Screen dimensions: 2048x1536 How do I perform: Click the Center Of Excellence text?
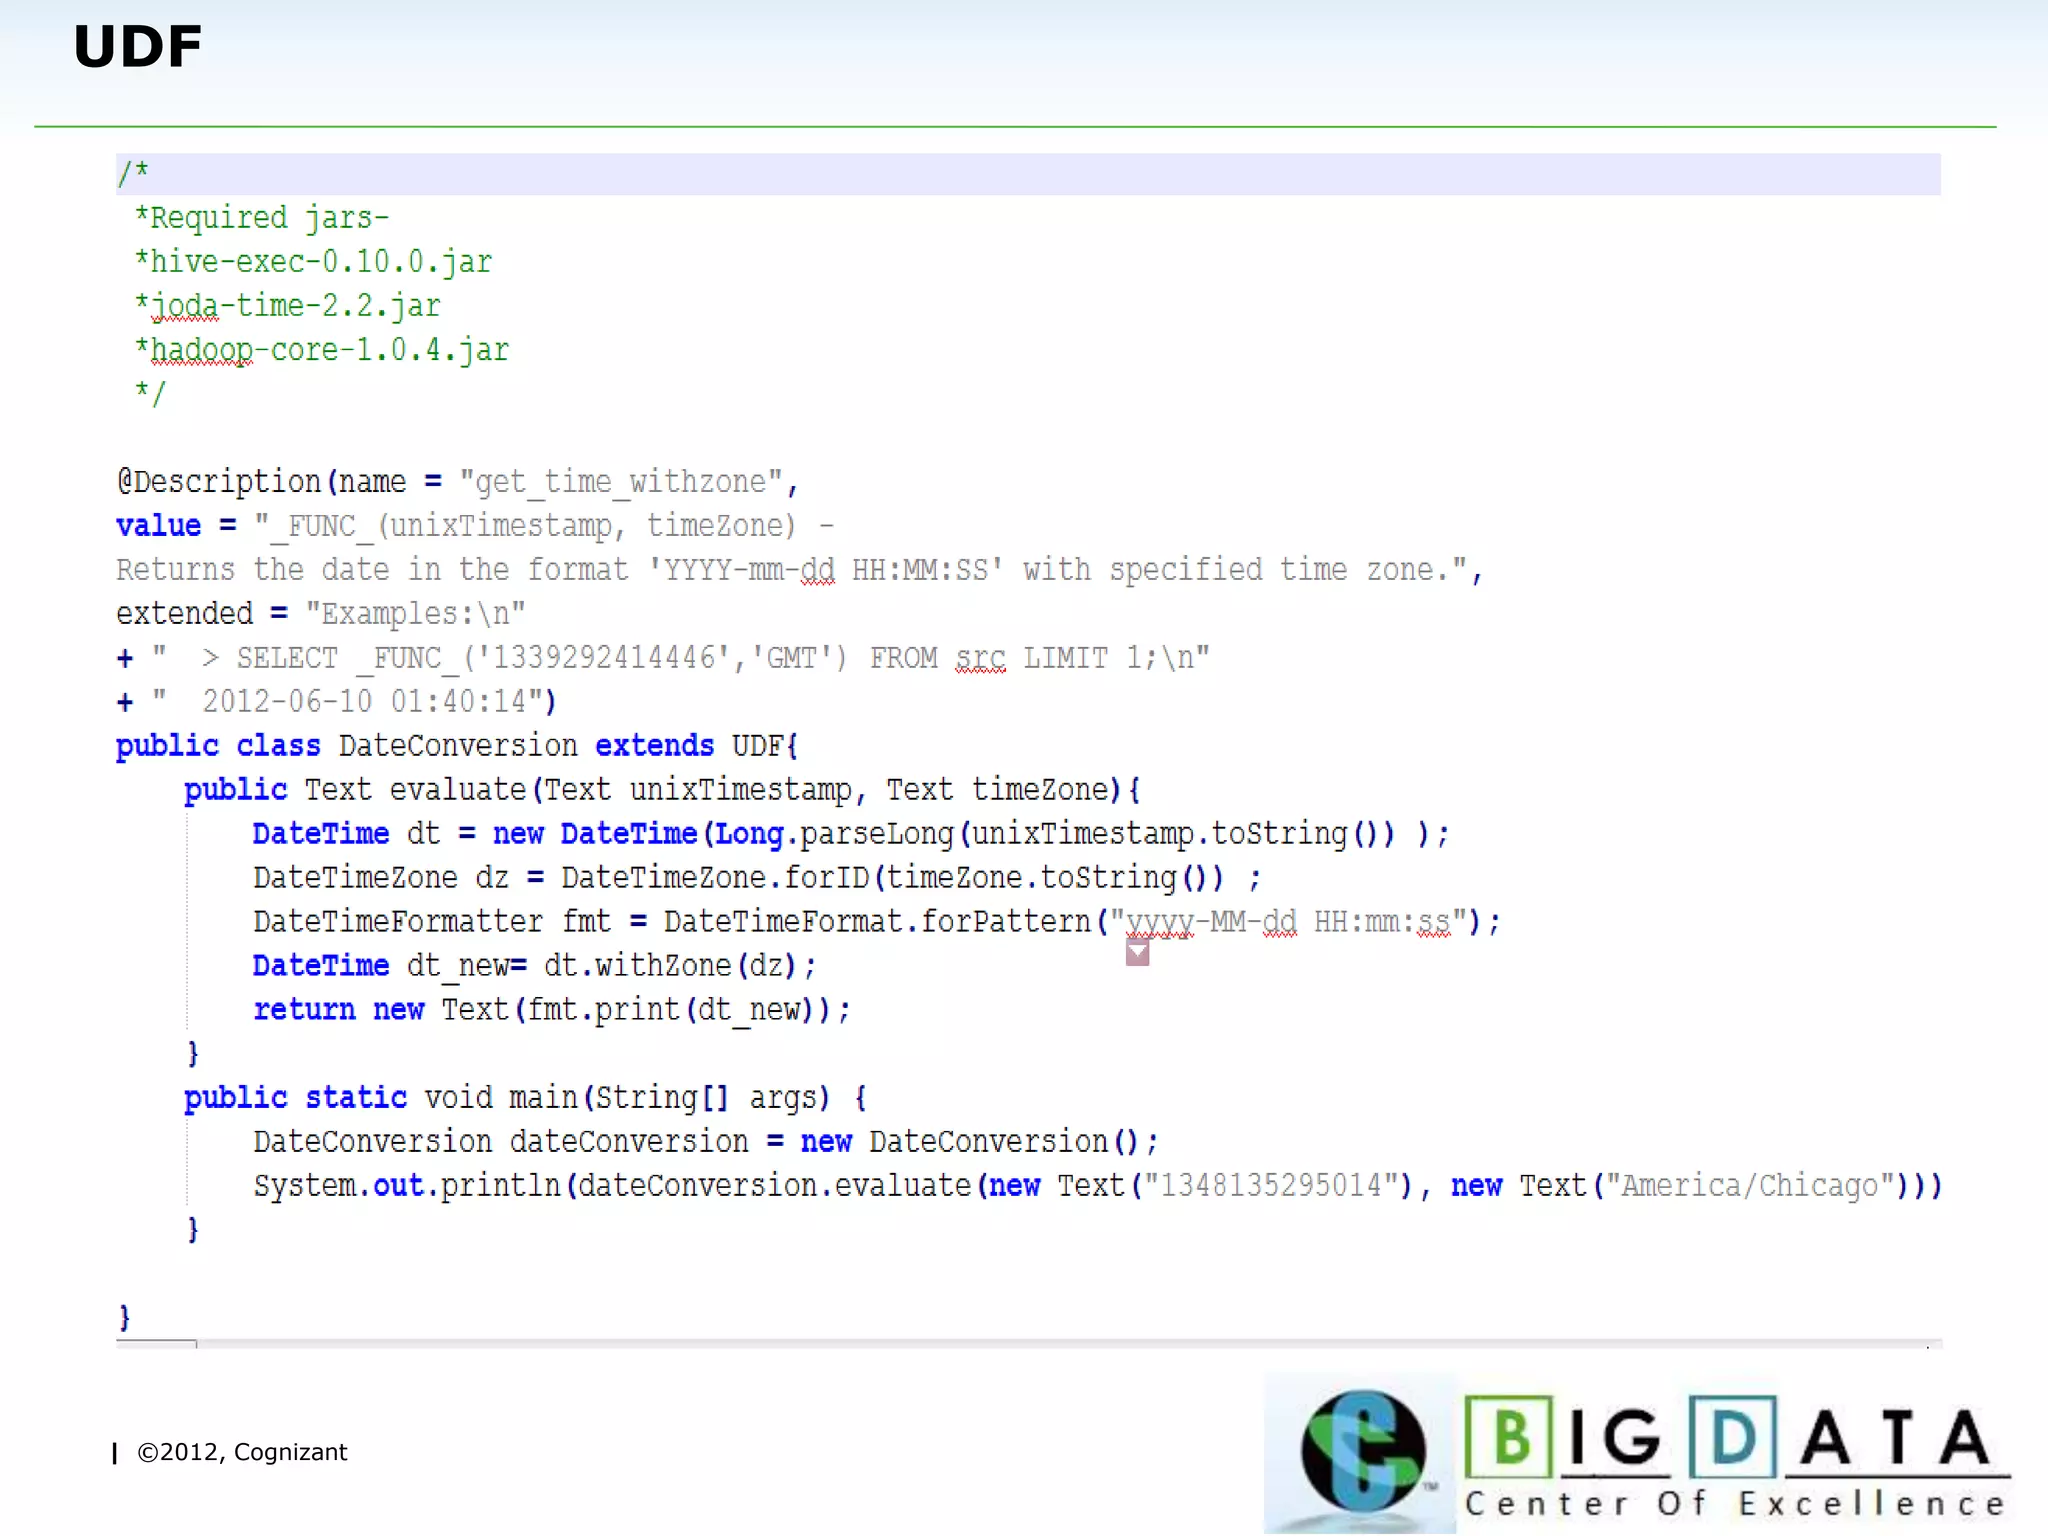(x=1734, y=1504)
